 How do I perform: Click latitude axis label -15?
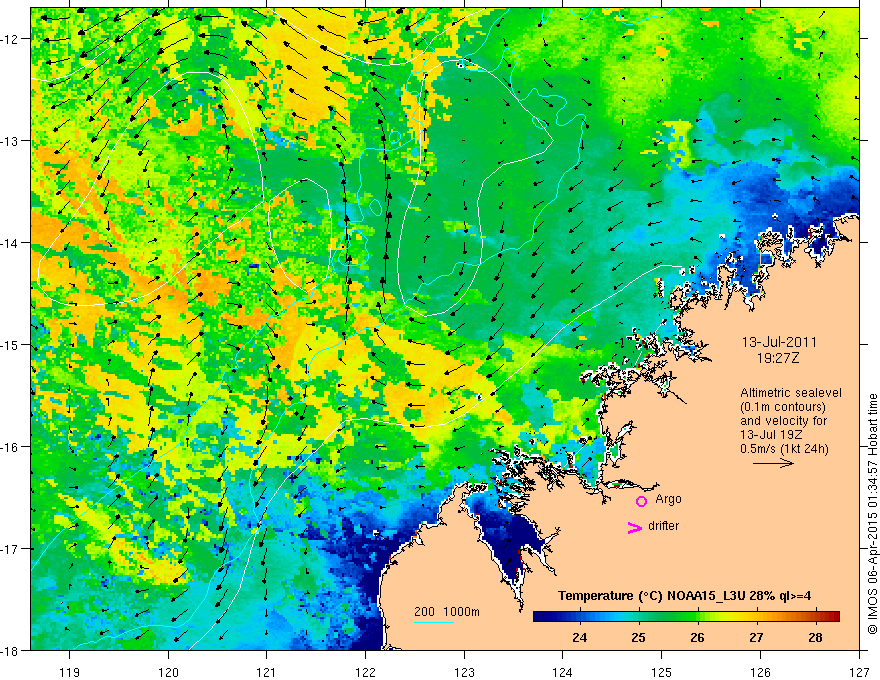point(10,345)
